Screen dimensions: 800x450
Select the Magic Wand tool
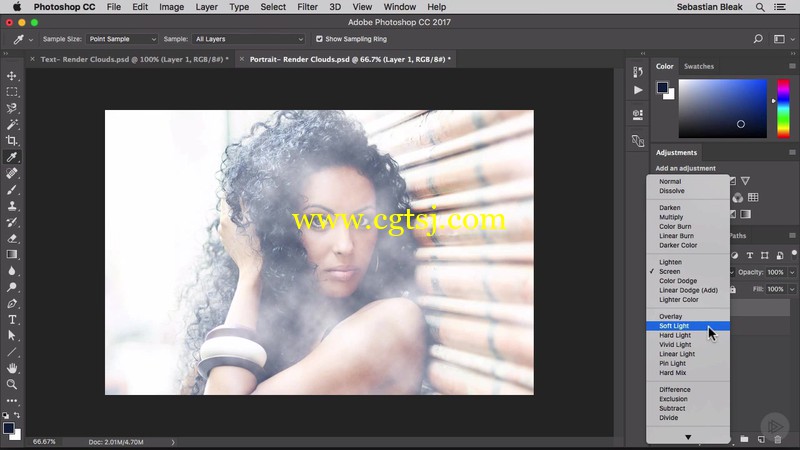pos(12,124)
